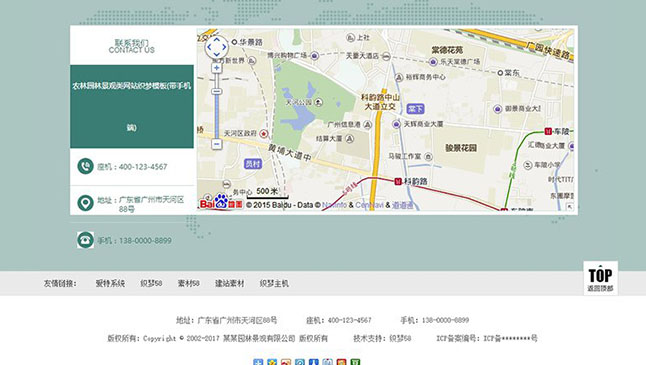
Task: Zoom in with the map plus button
Action: pos(217,68)
